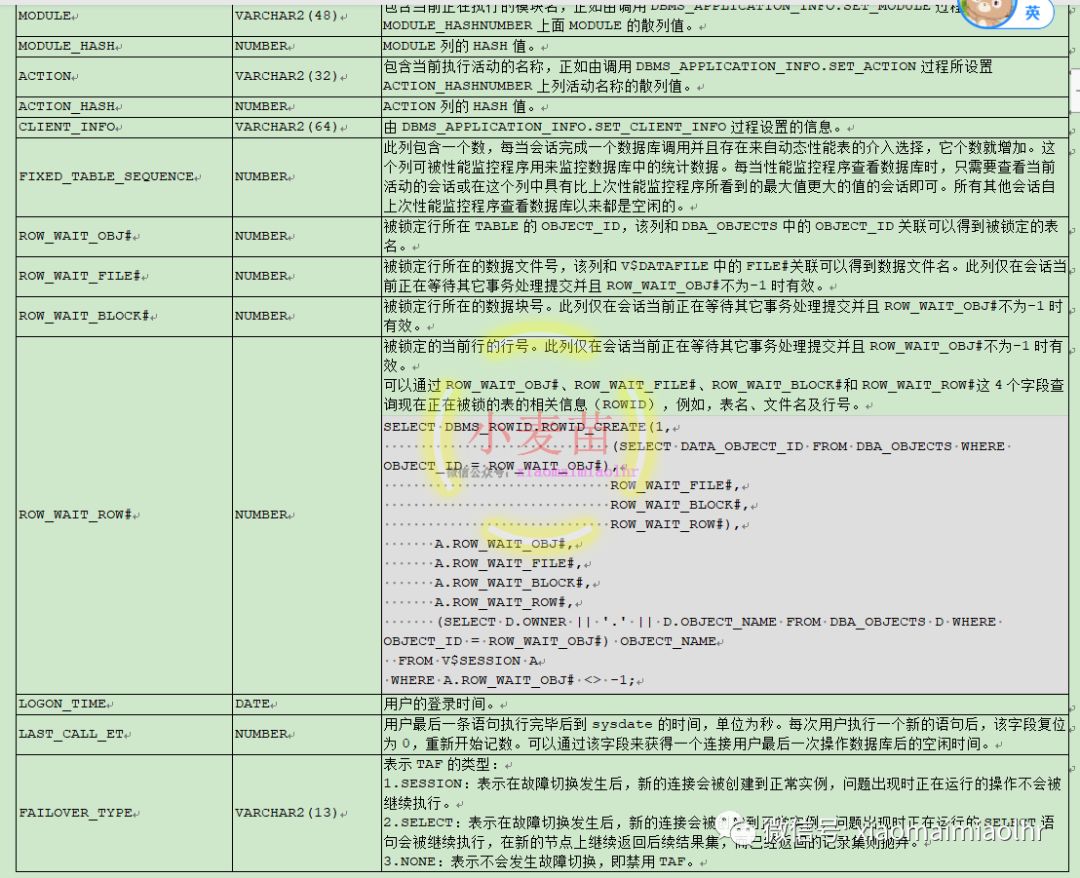The height and width of the screenshot is (878, 1080).
Task: Click the DBMS_APPLICATION_INFO.SET_ACTION description line
Action: [x=688, y=67]
